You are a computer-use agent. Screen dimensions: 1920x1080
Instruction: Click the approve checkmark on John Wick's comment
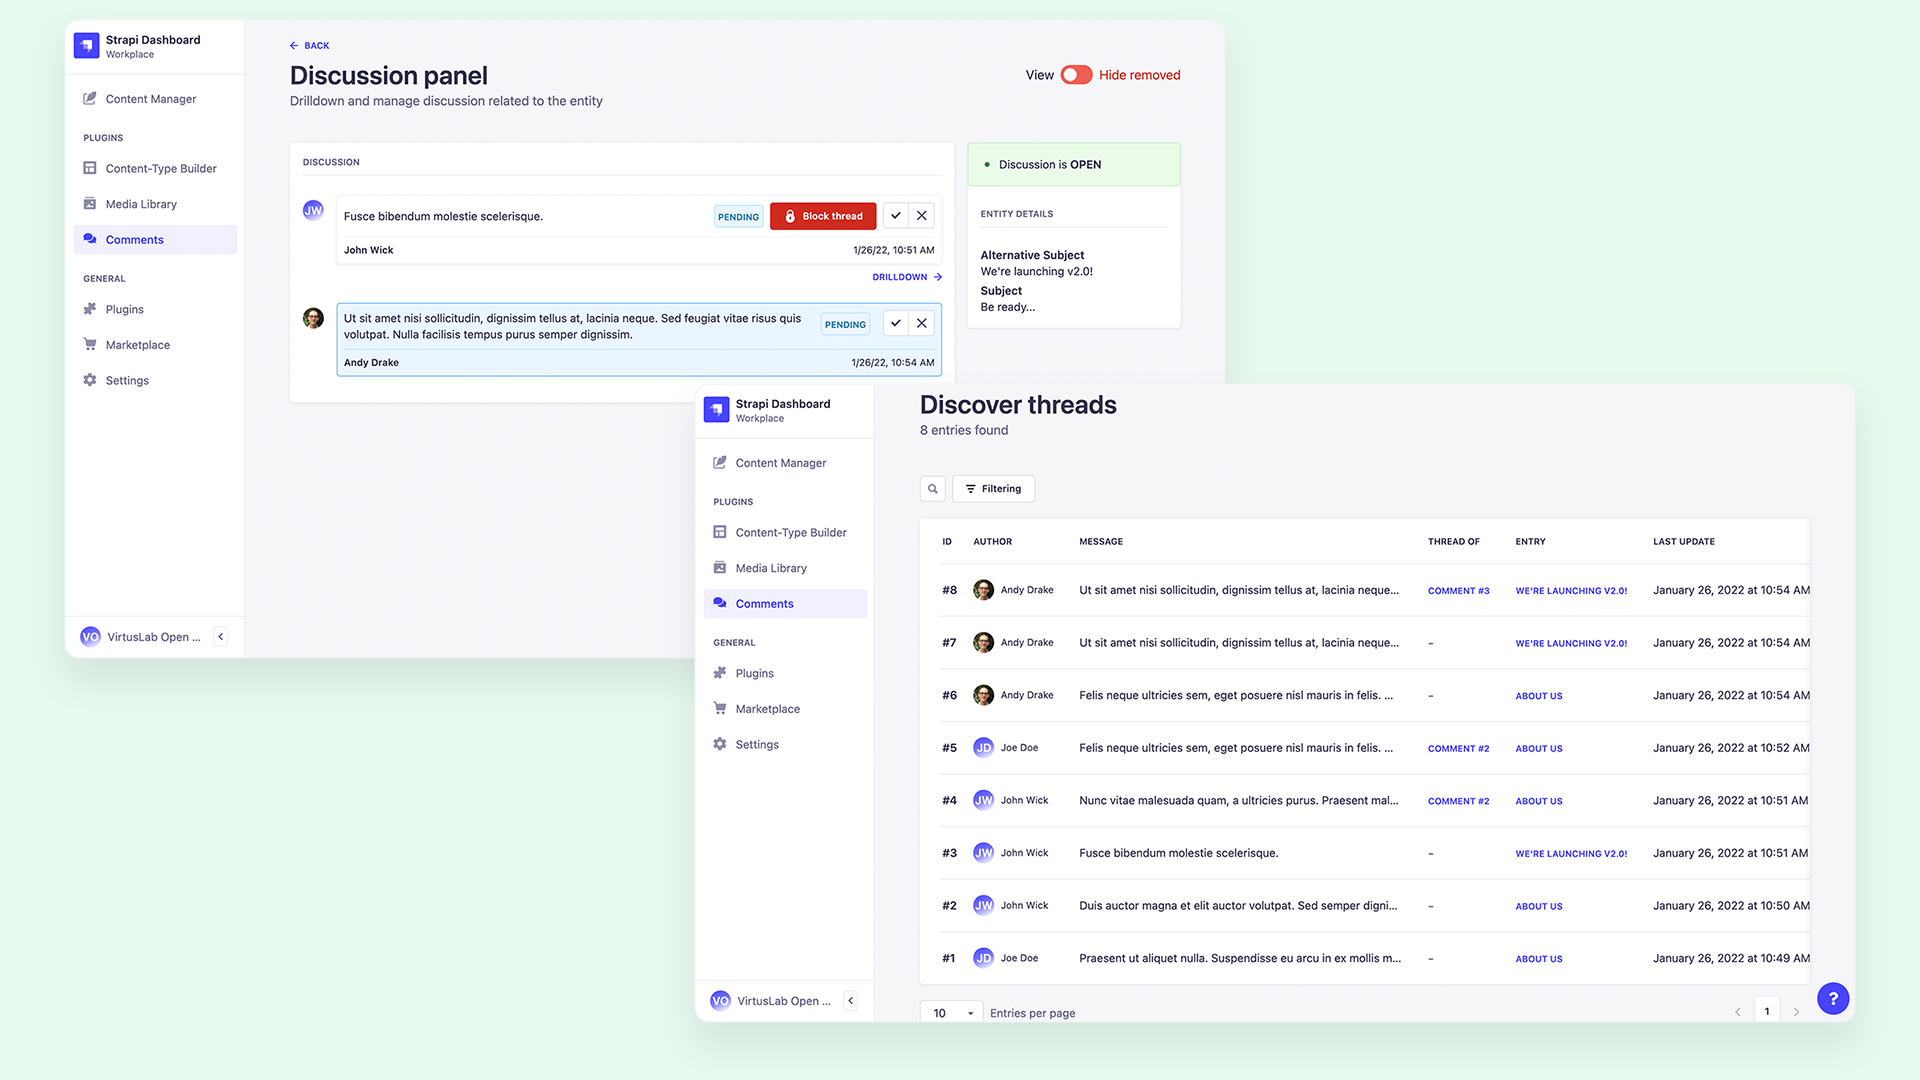894,215
